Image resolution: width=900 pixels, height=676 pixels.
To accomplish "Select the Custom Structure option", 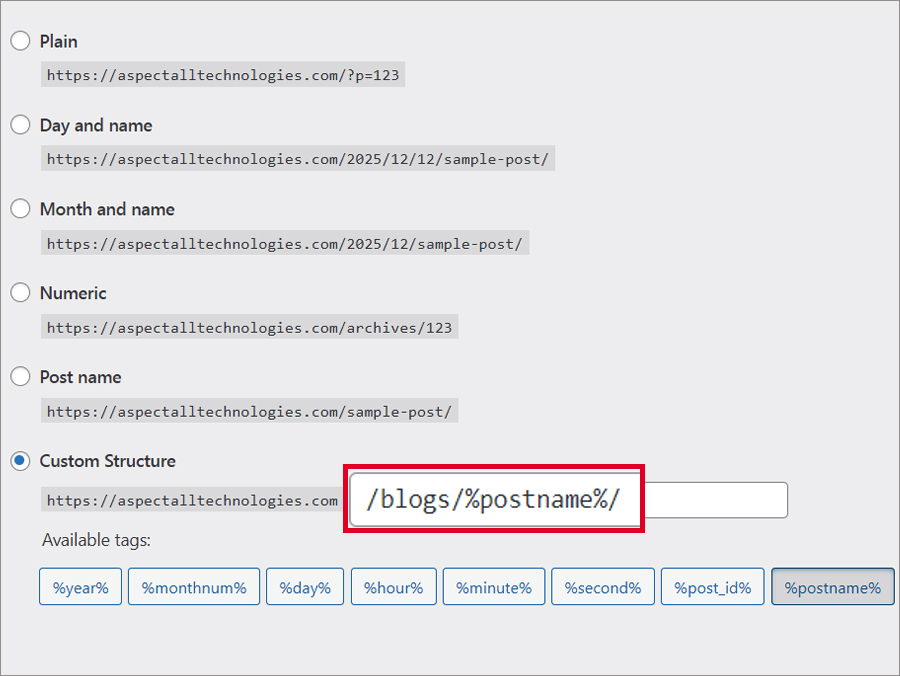I will [x=20, y=461].
